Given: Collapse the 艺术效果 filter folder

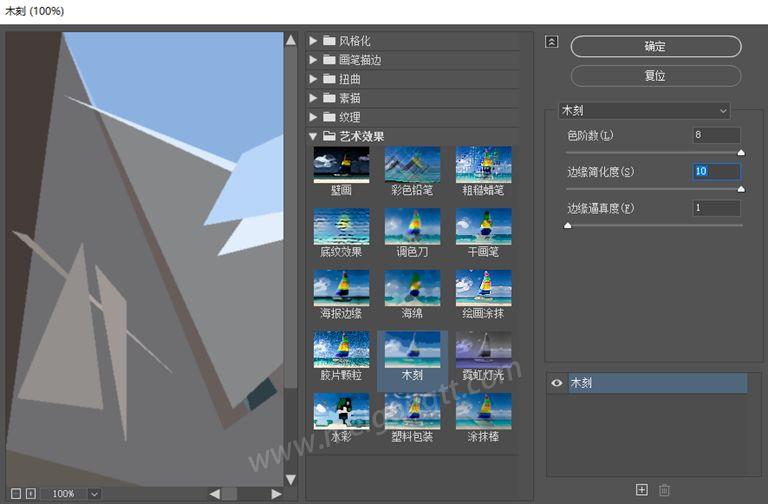Looking at the screenshot, I should (x=313, y=137).
